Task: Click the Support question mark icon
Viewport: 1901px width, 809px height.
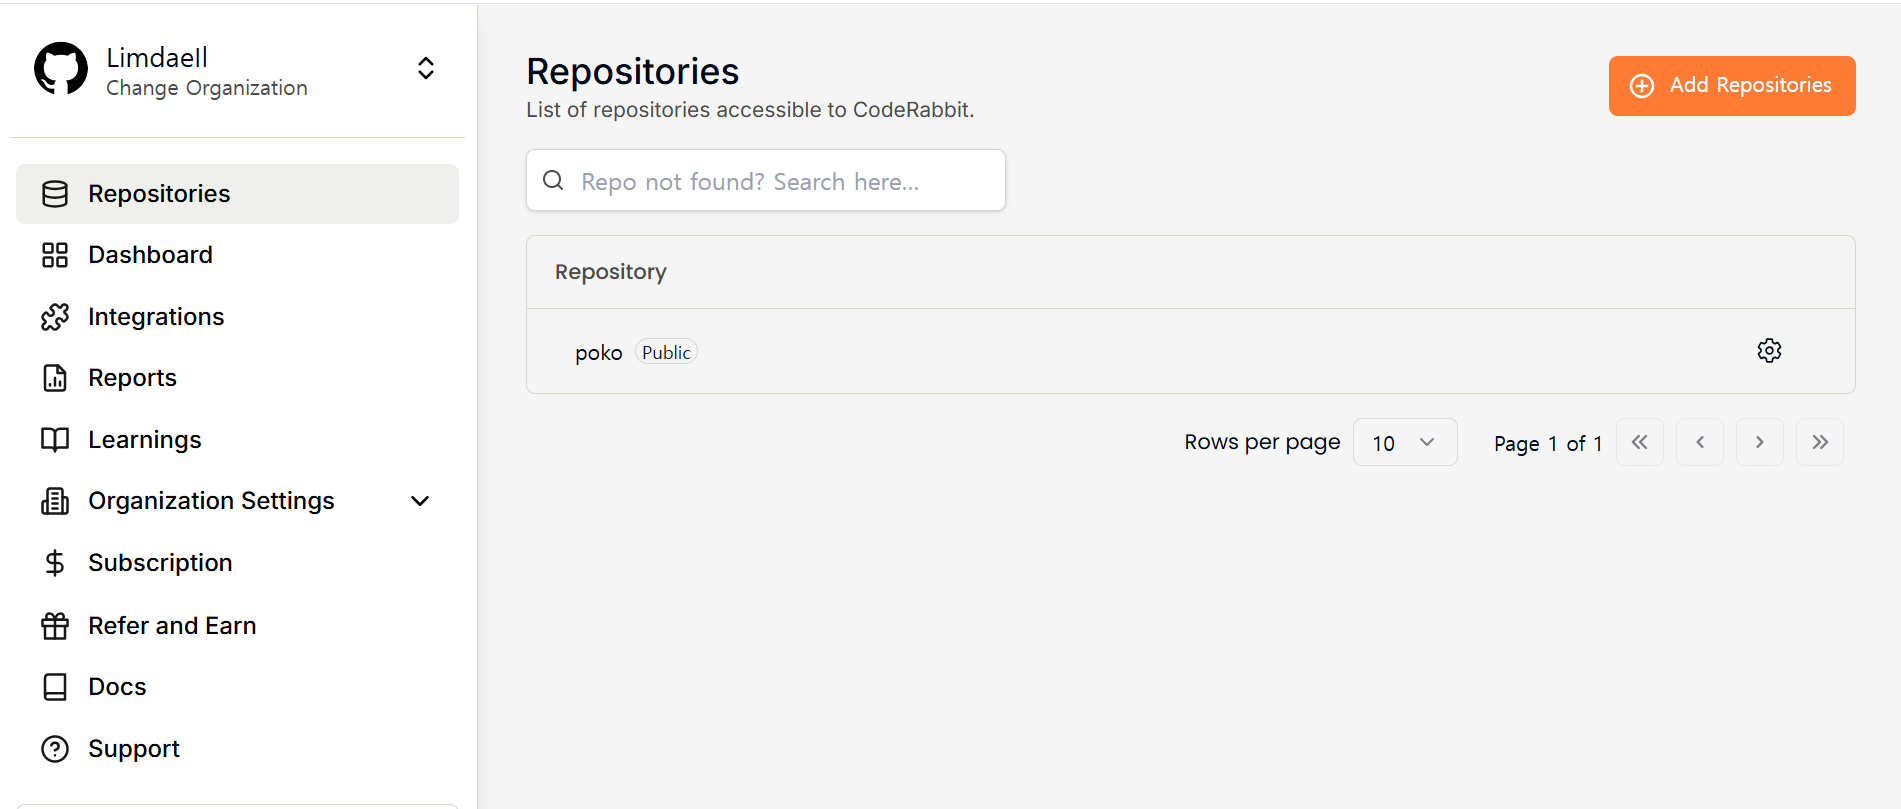Action: (x=55, y=749)
